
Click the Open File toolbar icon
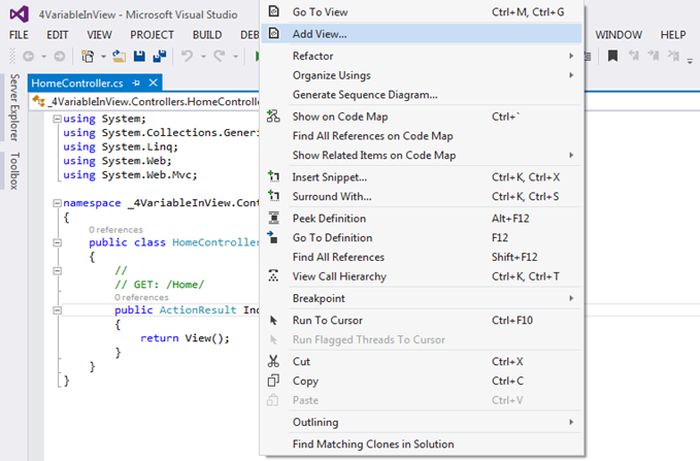(x=119, y=57)
